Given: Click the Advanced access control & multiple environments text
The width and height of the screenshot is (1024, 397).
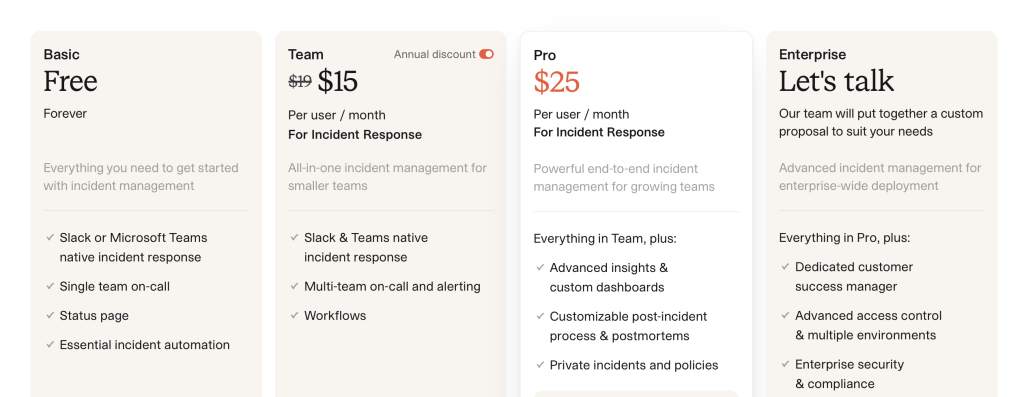Looking at the screenshot, I should tap(868, 325).
